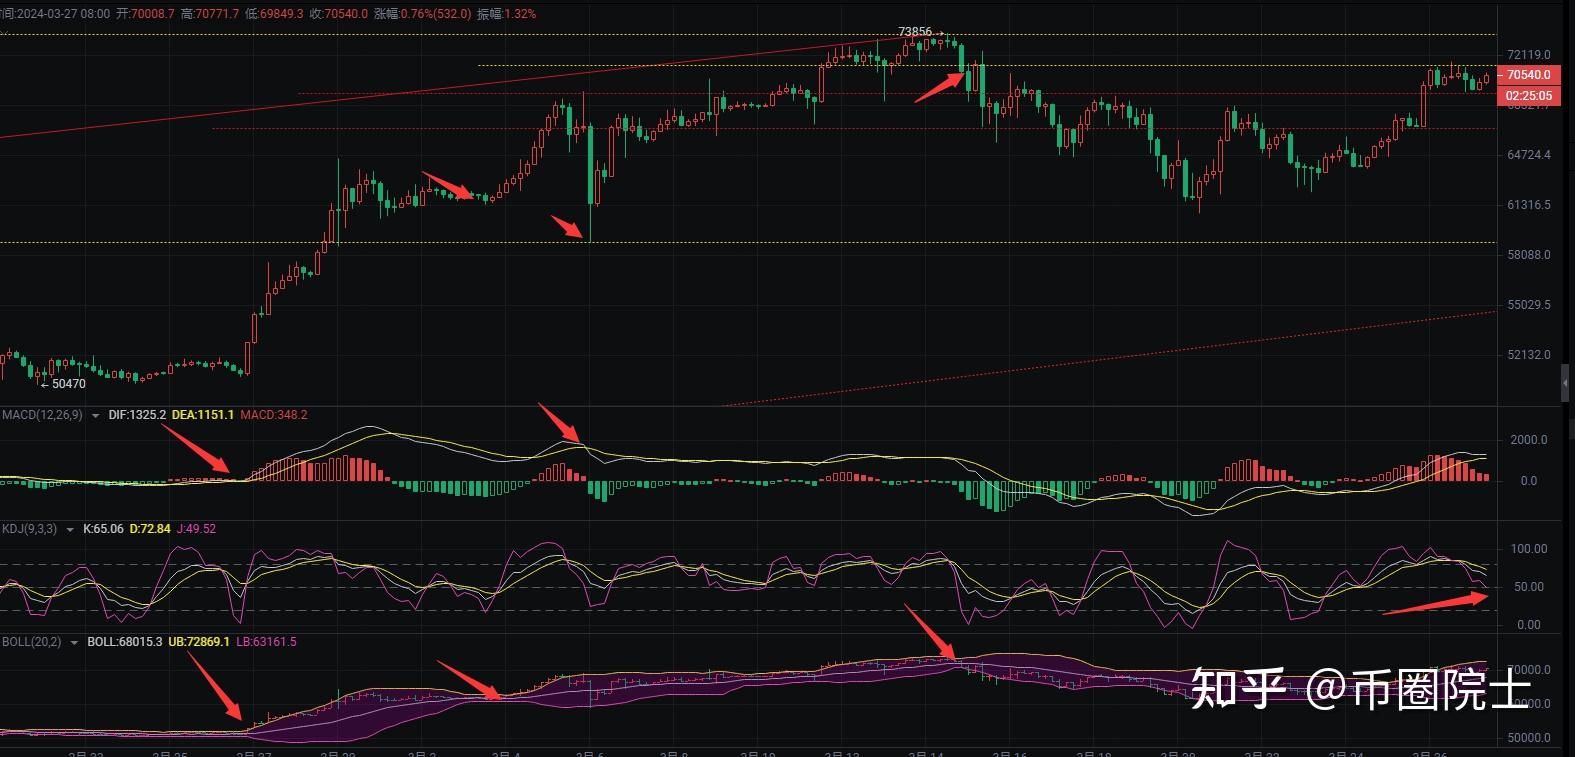1575x757 pixels.
Task: Click the right side panel collapse arrow
Action: (x=1565, y=383)
